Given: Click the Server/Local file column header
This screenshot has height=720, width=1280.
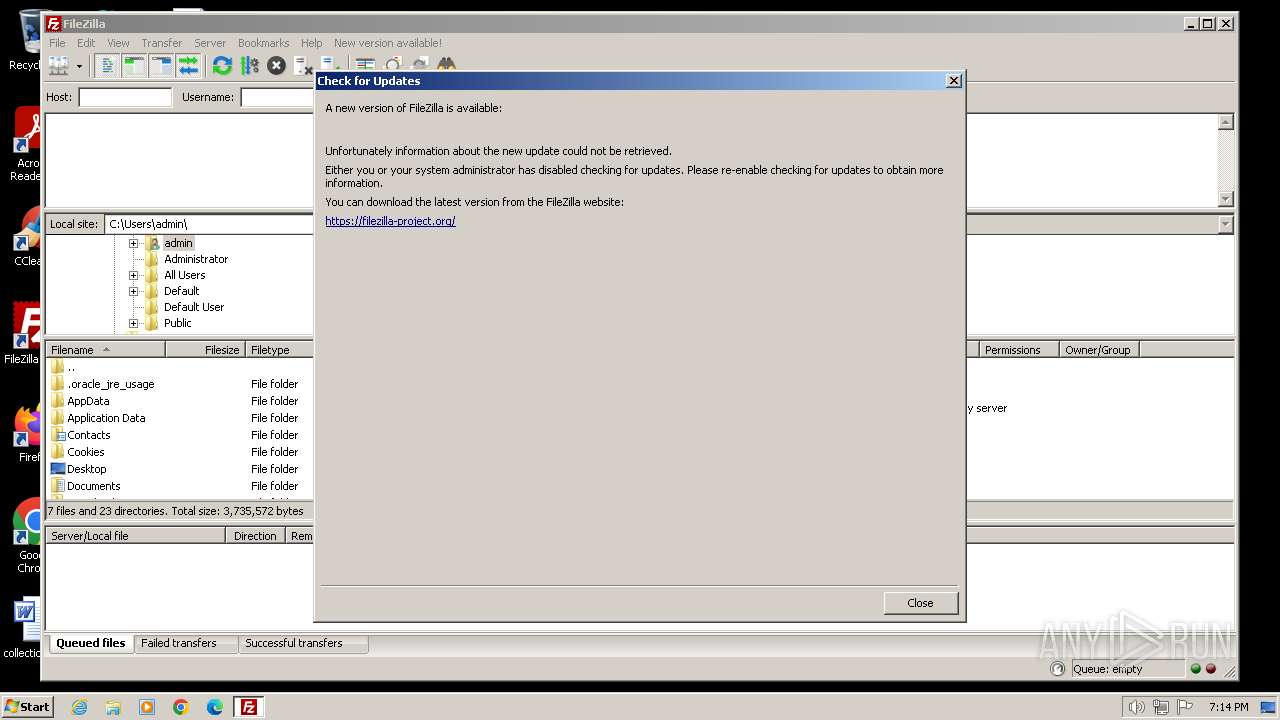Looking at the screenshot, I should (x=136, y=536).
